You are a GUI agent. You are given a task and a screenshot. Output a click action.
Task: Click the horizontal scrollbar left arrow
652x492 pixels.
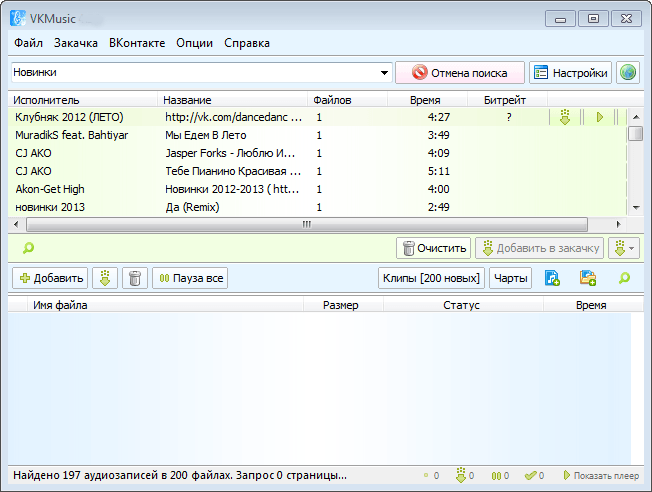16,225
